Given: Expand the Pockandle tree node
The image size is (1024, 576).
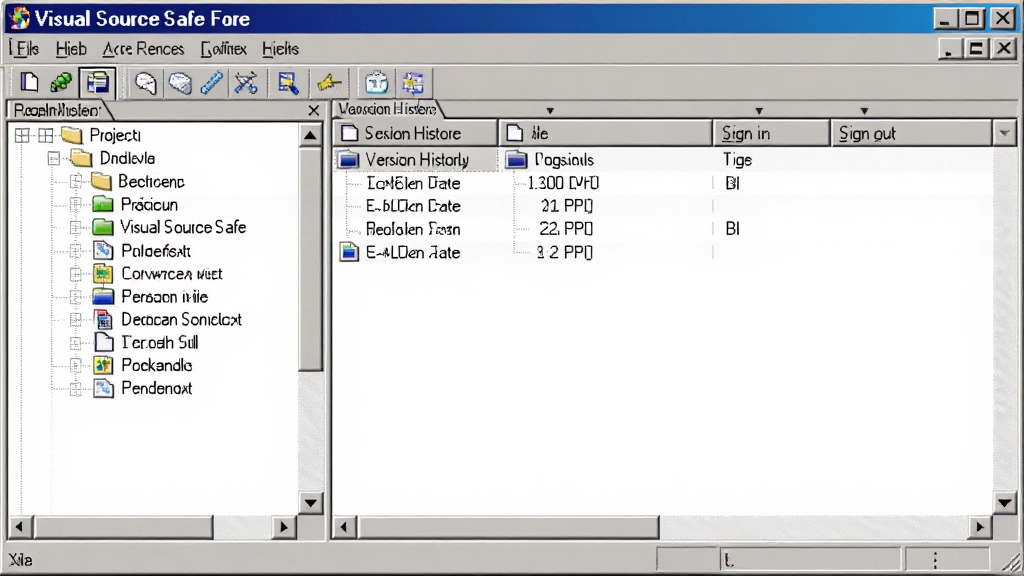Looking at the screenshot, I should coord(76,366).
